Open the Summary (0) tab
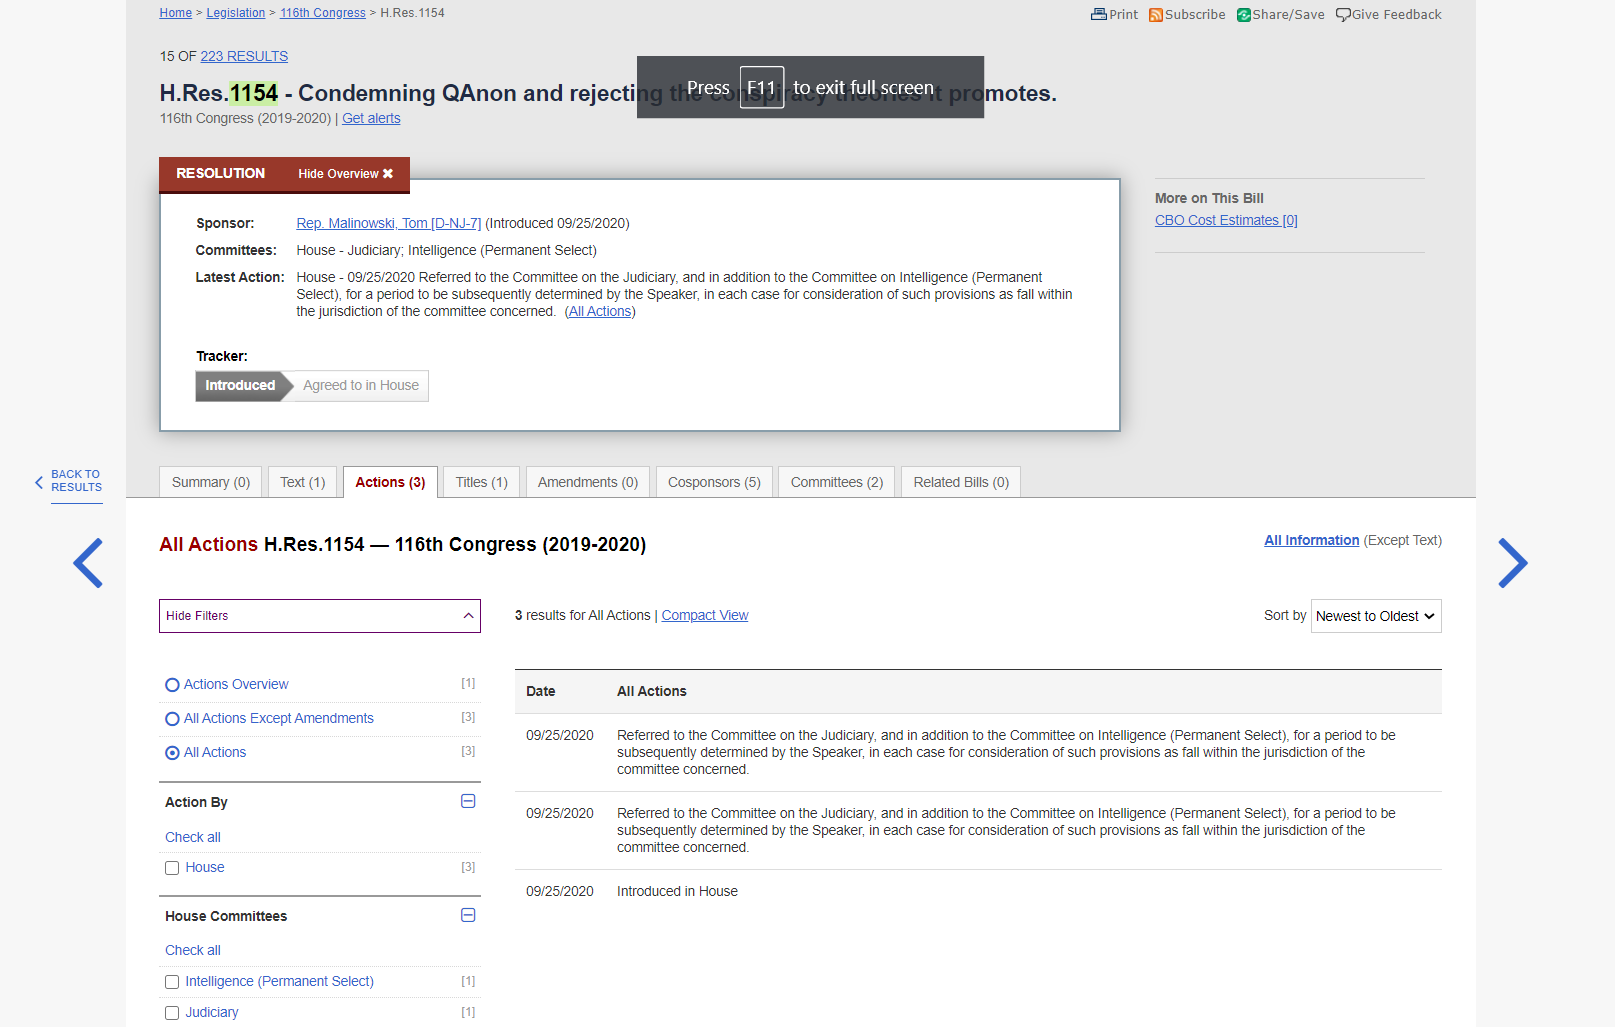 [211, 482]
